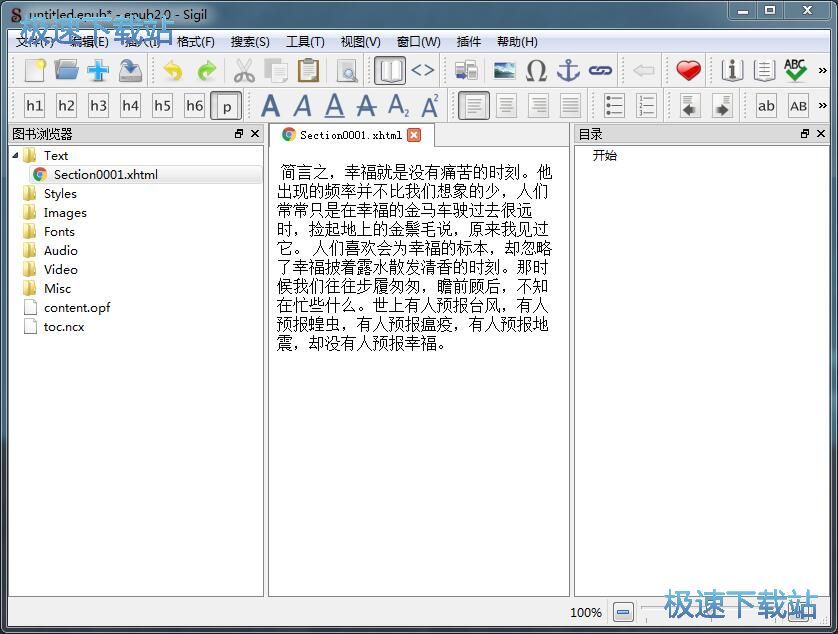Open the 视图(V) menu
The width and height of the screenshot is (838, 634).
(361, 42)
